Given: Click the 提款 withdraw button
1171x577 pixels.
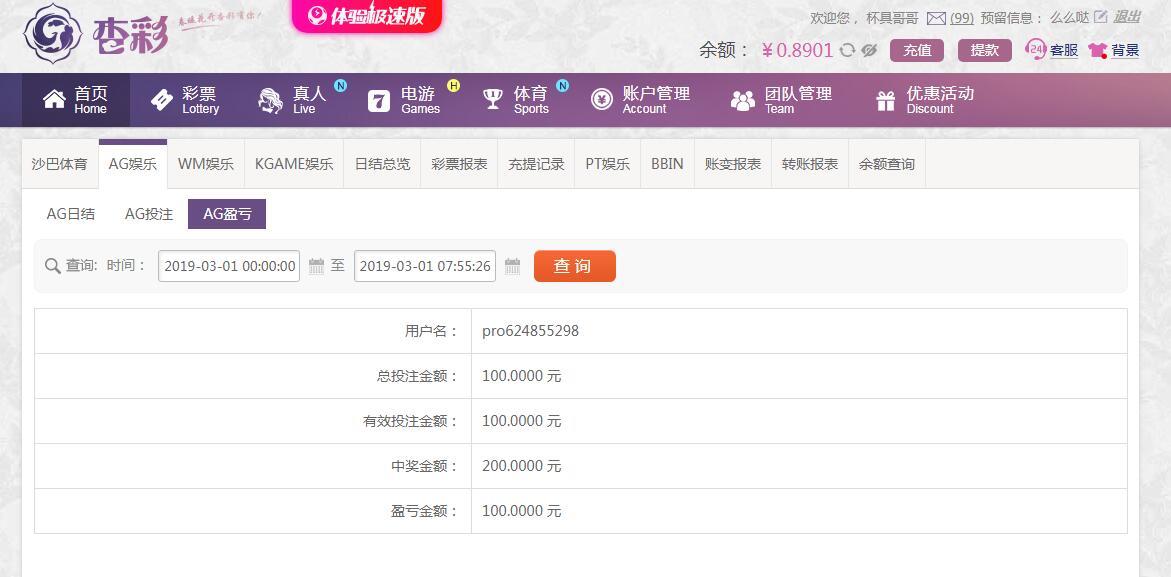Looking at the screenshot, I should (984, 50).
